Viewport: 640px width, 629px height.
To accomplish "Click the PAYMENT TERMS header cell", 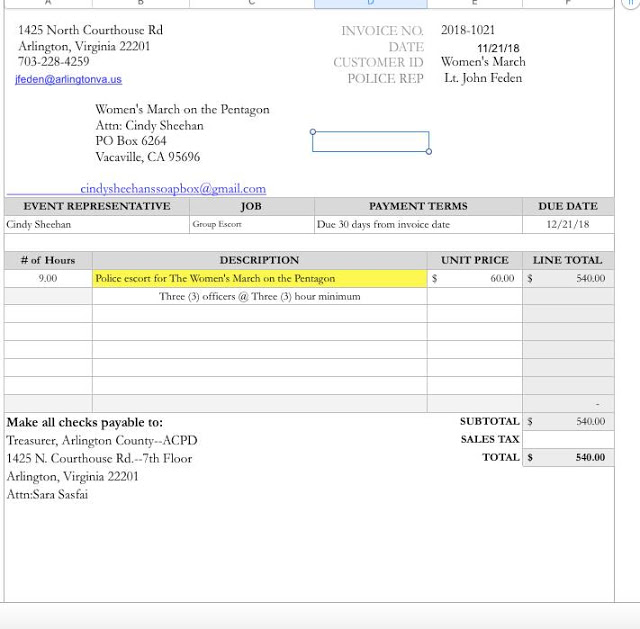I will point(418,206).
